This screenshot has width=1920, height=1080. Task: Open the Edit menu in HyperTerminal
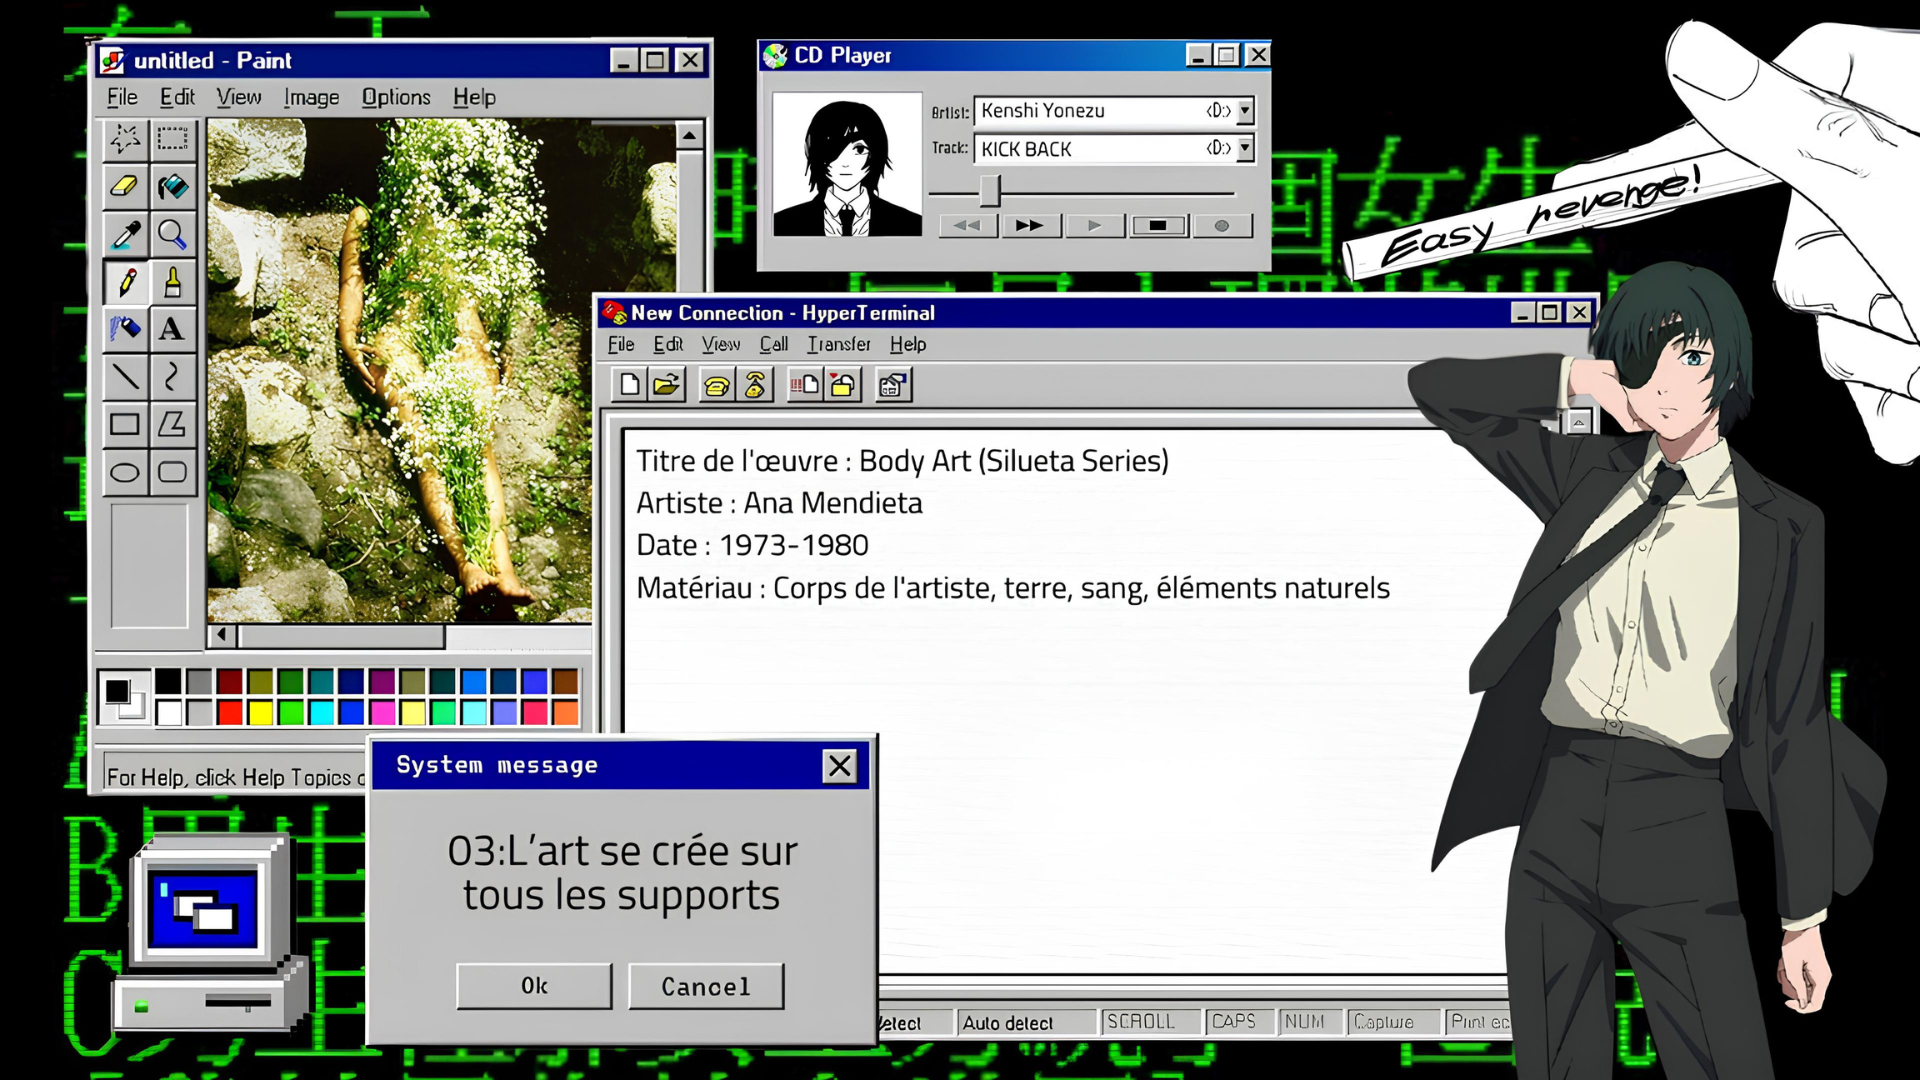[668, 344]
